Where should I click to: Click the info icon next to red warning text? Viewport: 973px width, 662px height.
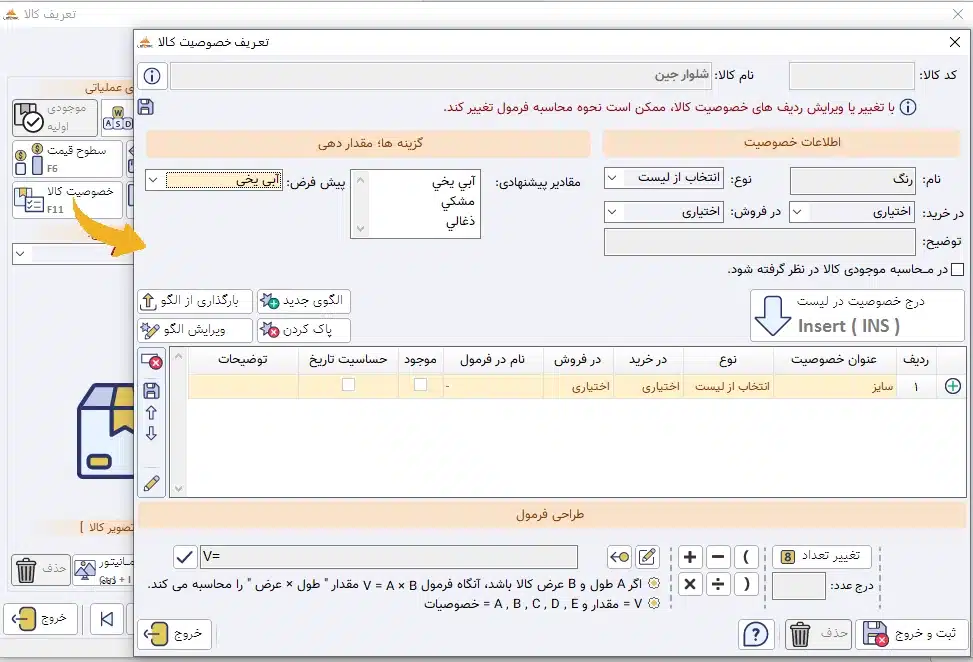click(x=907, y=107)
